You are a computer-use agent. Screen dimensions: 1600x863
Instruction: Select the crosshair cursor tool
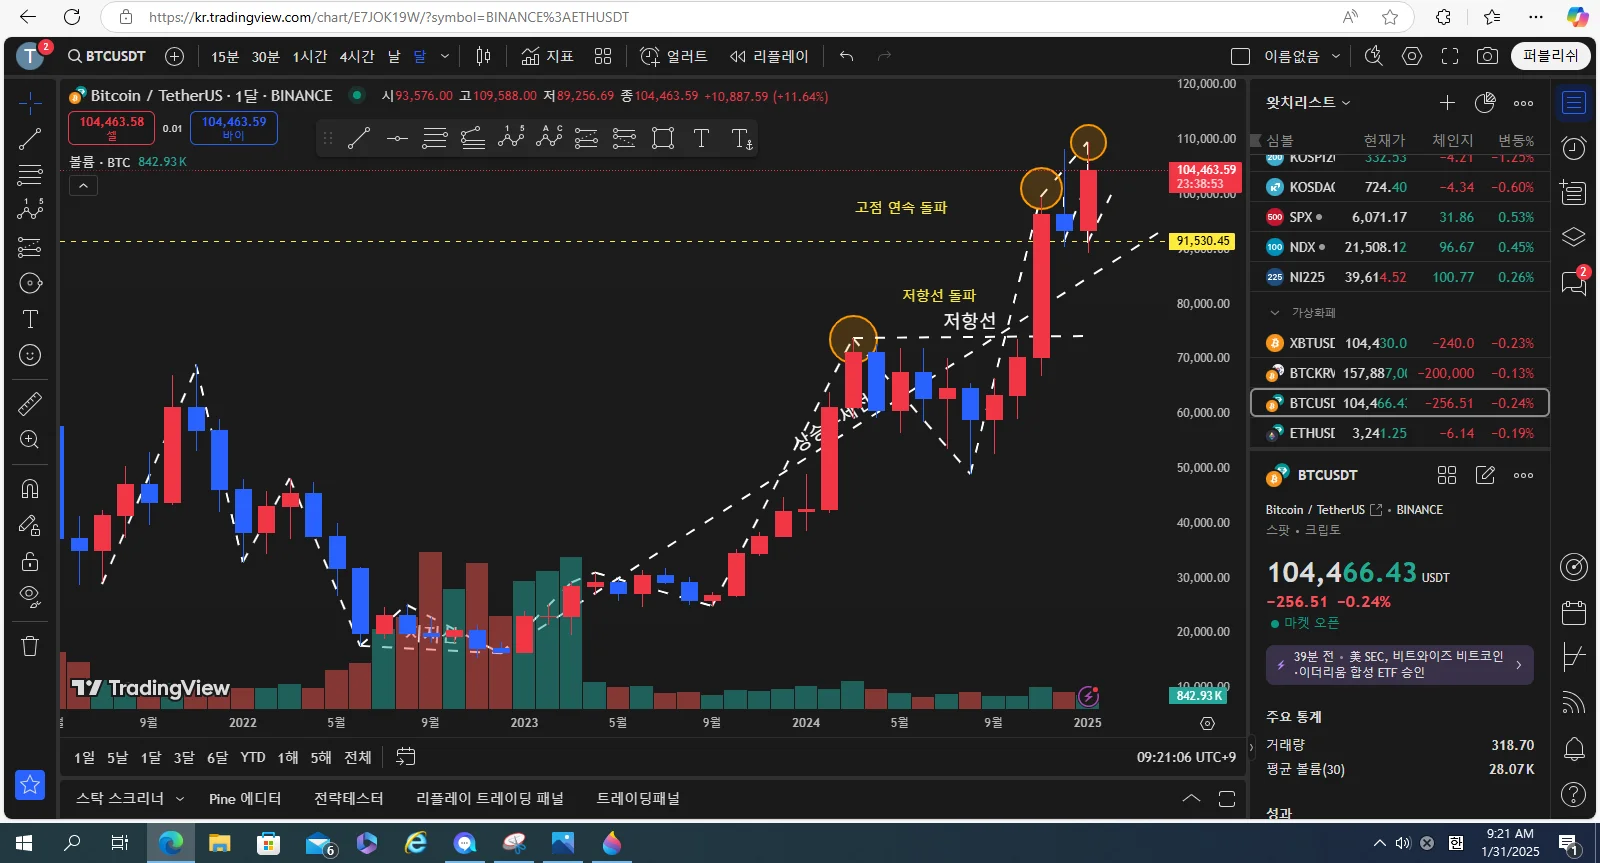pyautogui.click(x=30, y=103)
